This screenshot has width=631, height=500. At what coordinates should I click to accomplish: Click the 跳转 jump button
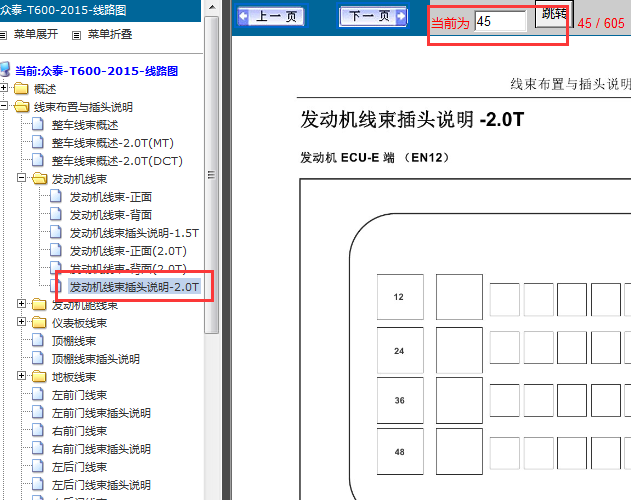click(x=554, y=14)
